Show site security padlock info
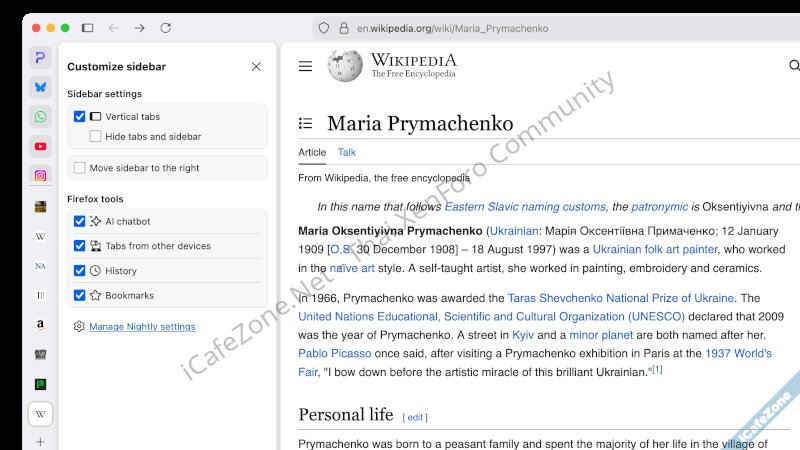This screenshot has height=450, width=800. [x=344, y=28]
